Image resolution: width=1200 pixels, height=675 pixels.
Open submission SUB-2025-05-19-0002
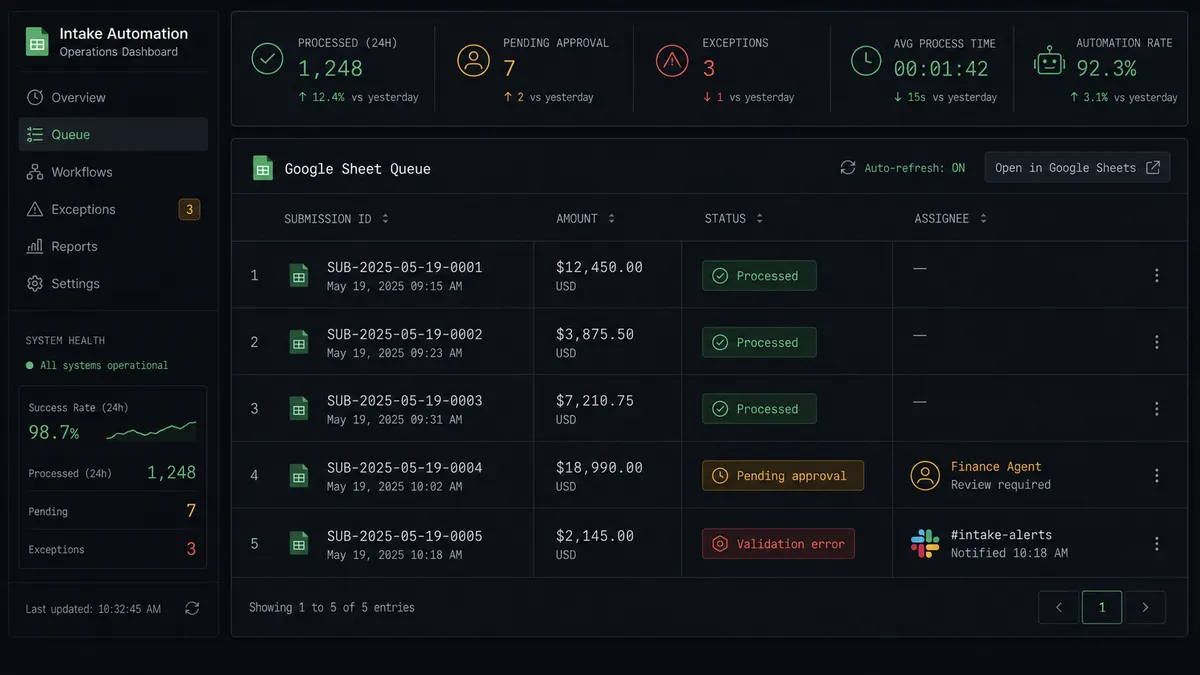404,334
